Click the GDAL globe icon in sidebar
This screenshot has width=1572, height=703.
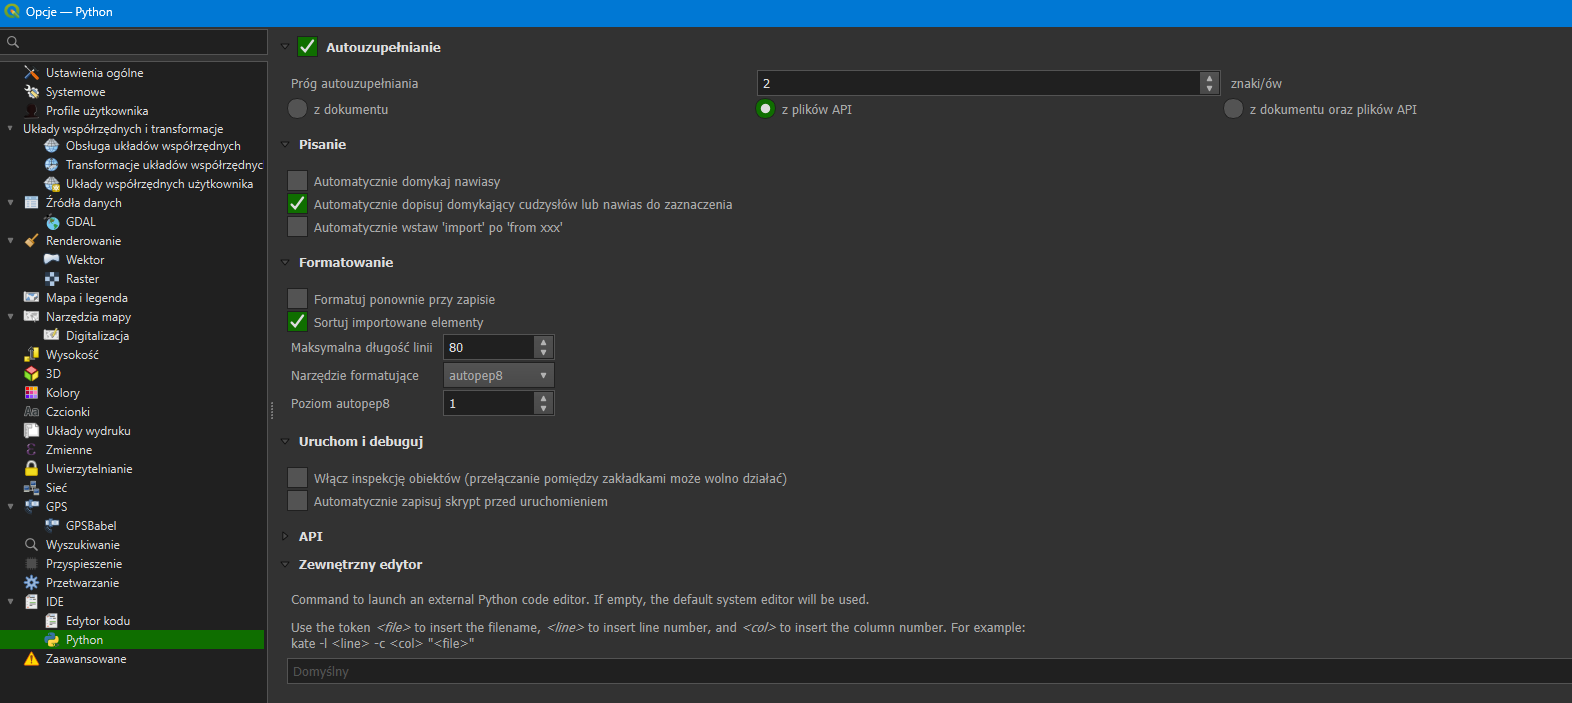52,222
